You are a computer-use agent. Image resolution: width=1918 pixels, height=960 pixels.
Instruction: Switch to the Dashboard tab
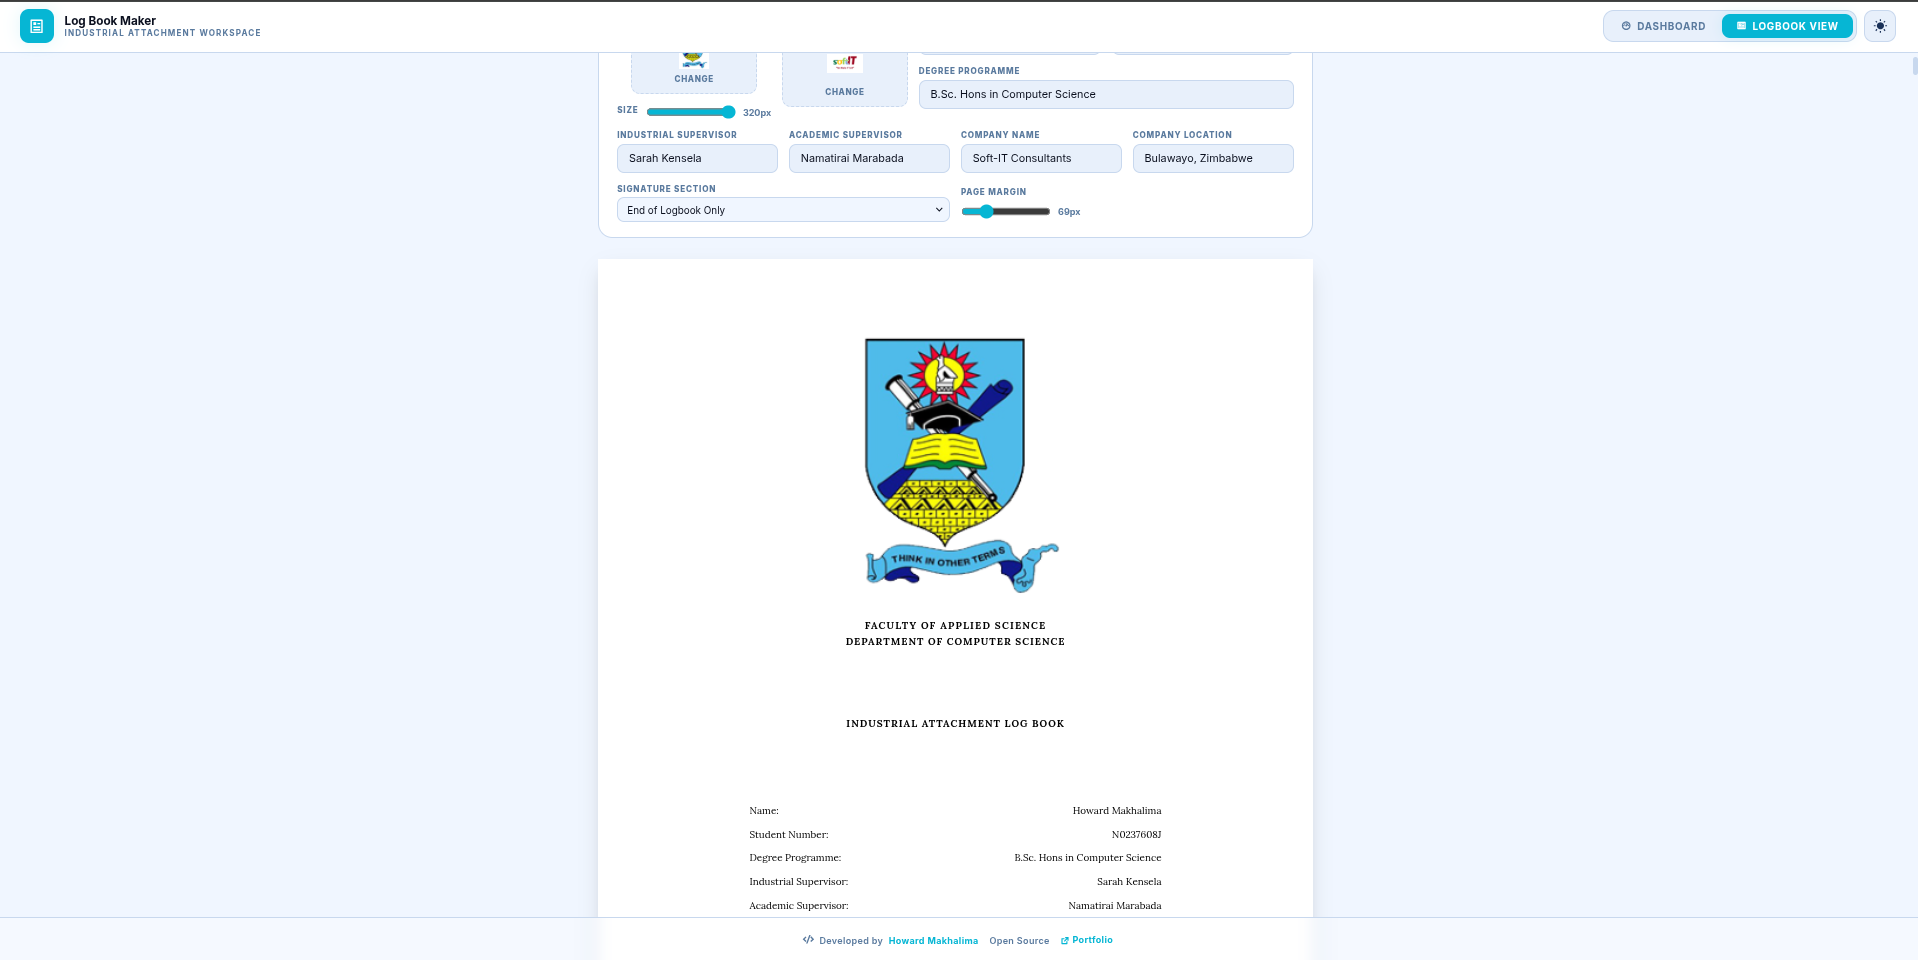point(1663,26)
